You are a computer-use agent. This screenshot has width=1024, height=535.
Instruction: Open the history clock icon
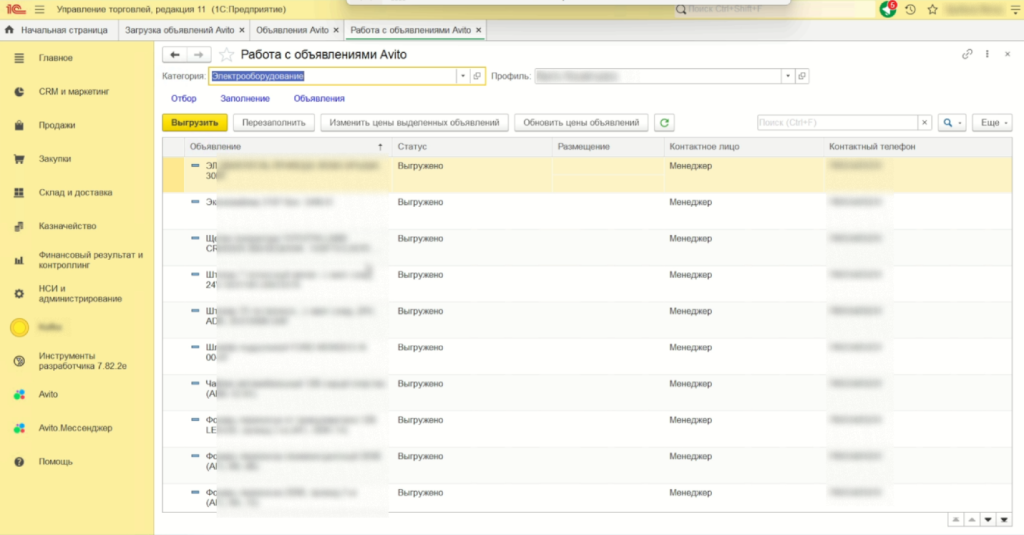click(910, 9)
